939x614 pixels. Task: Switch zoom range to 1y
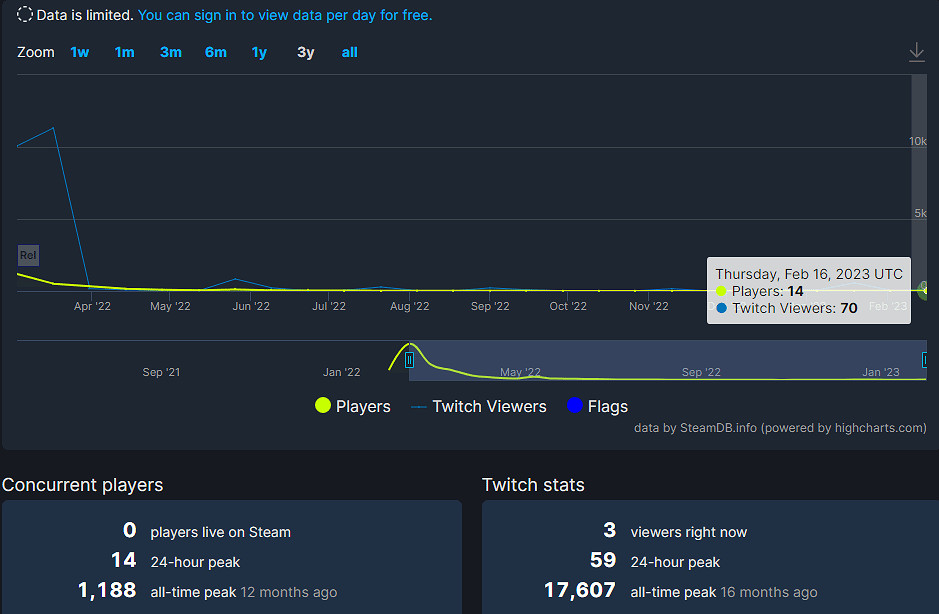tap(259, 52)
